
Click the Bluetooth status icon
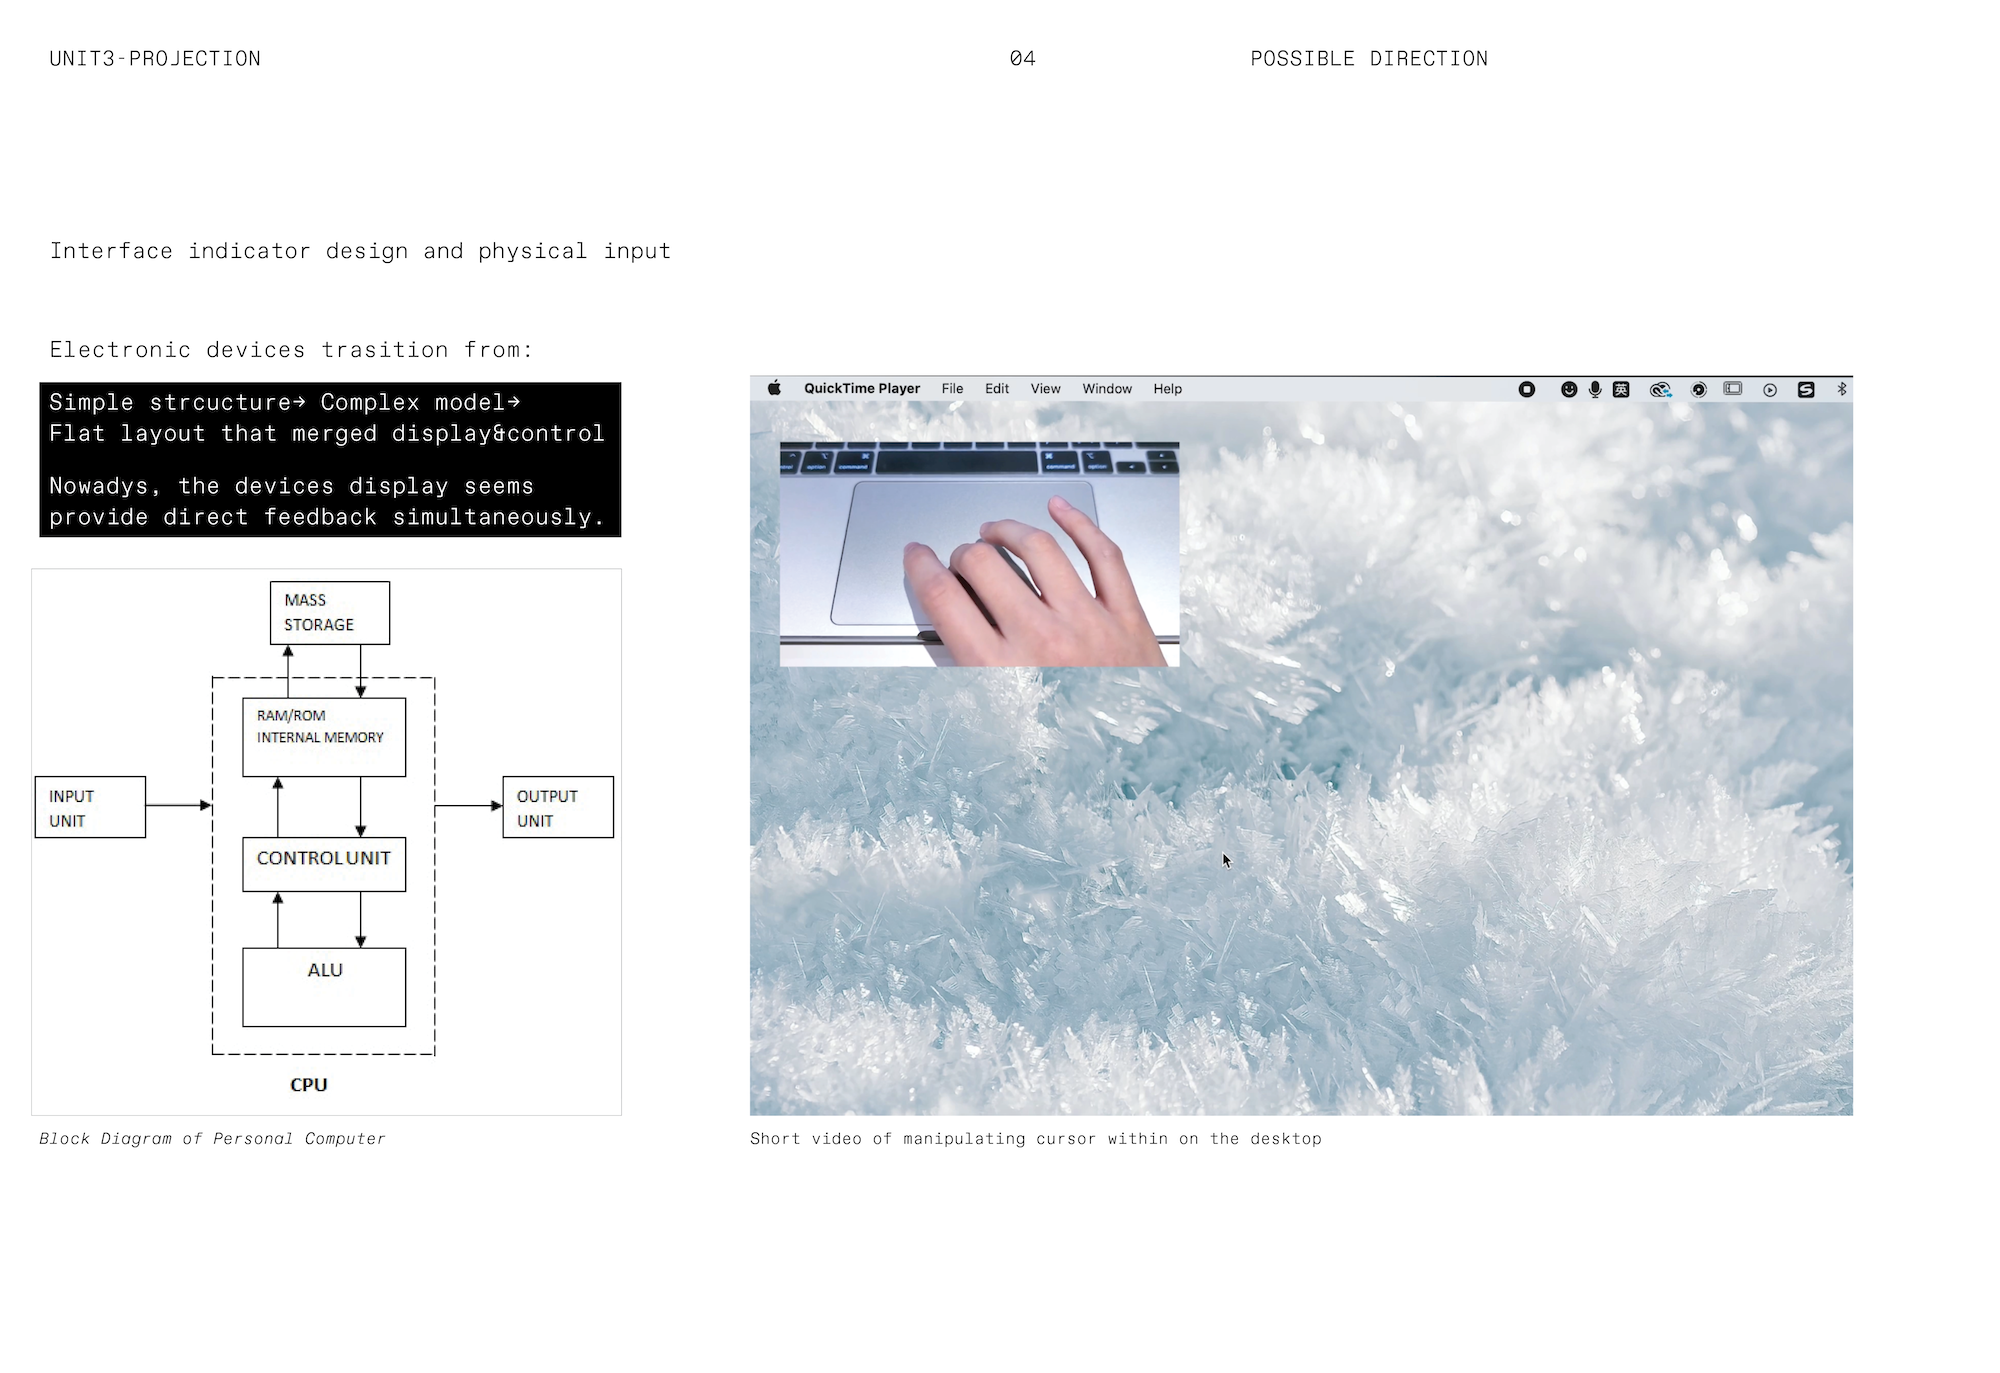[1842, 389]
